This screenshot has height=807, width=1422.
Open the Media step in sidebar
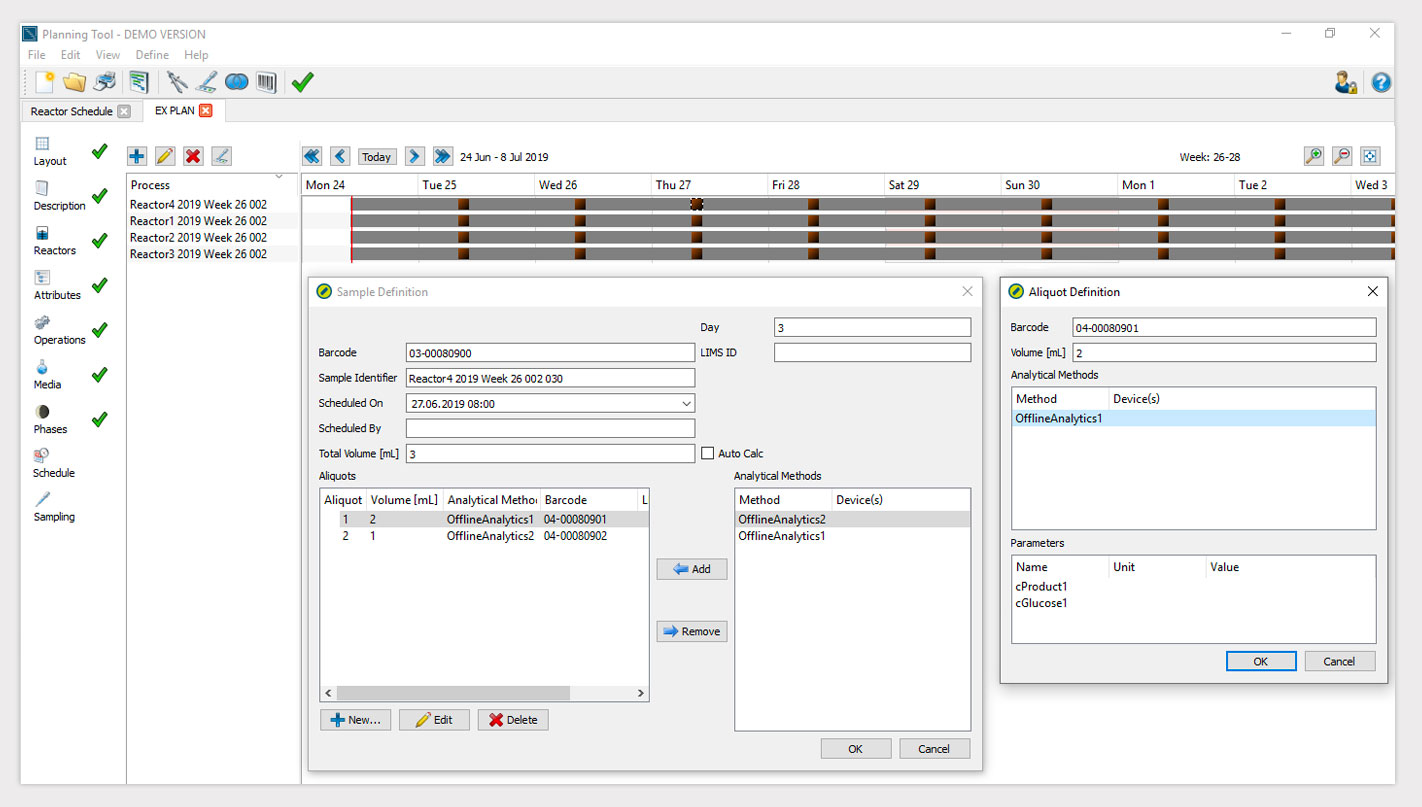[47, 375]
